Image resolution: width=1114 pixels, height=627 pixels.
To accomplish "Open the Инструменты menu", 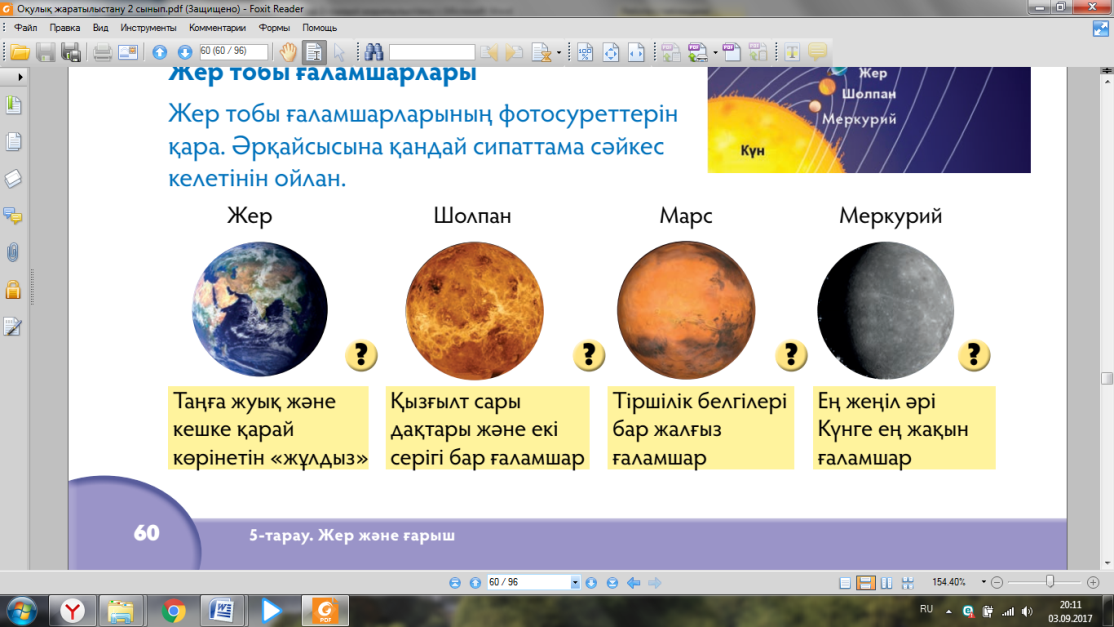I will point(148,28).
